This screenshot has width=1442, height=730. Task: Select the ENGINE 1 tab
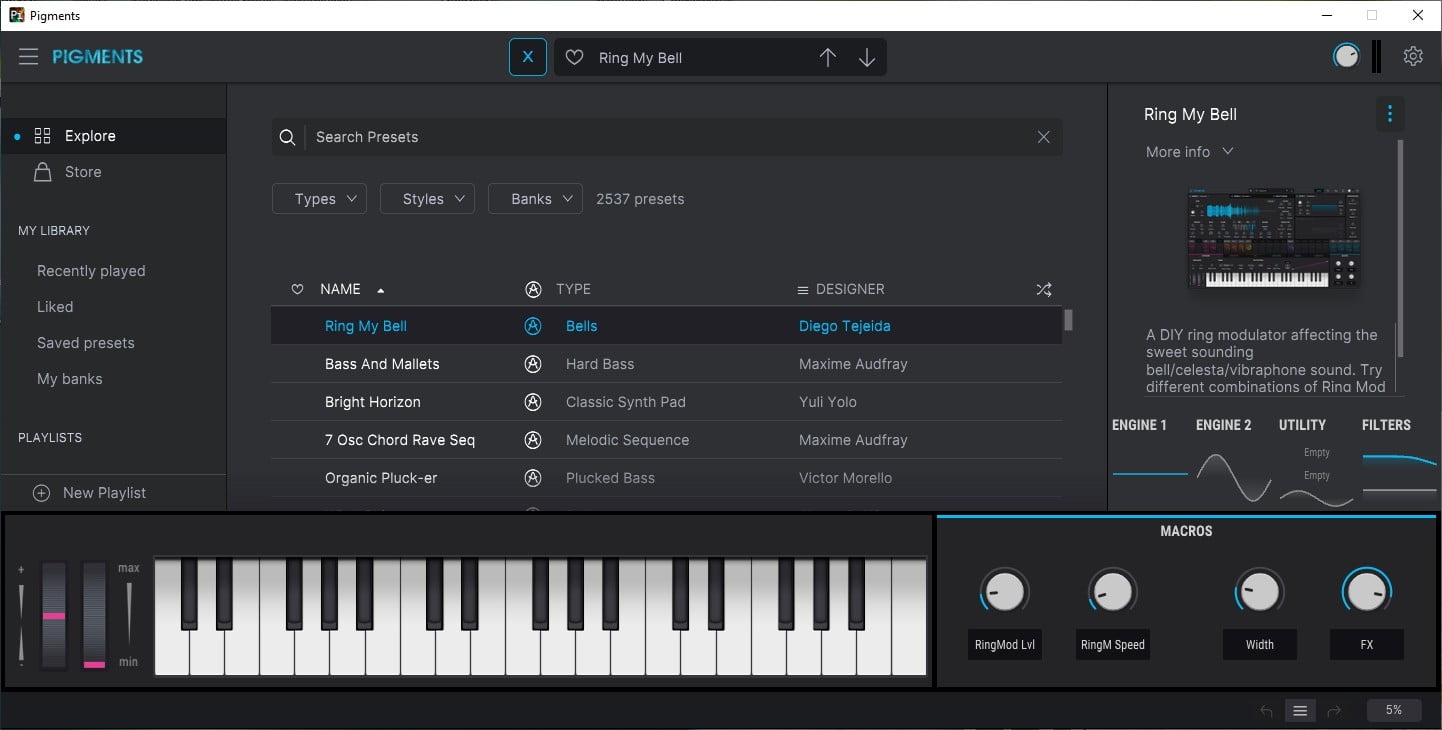coord(1139,425)
